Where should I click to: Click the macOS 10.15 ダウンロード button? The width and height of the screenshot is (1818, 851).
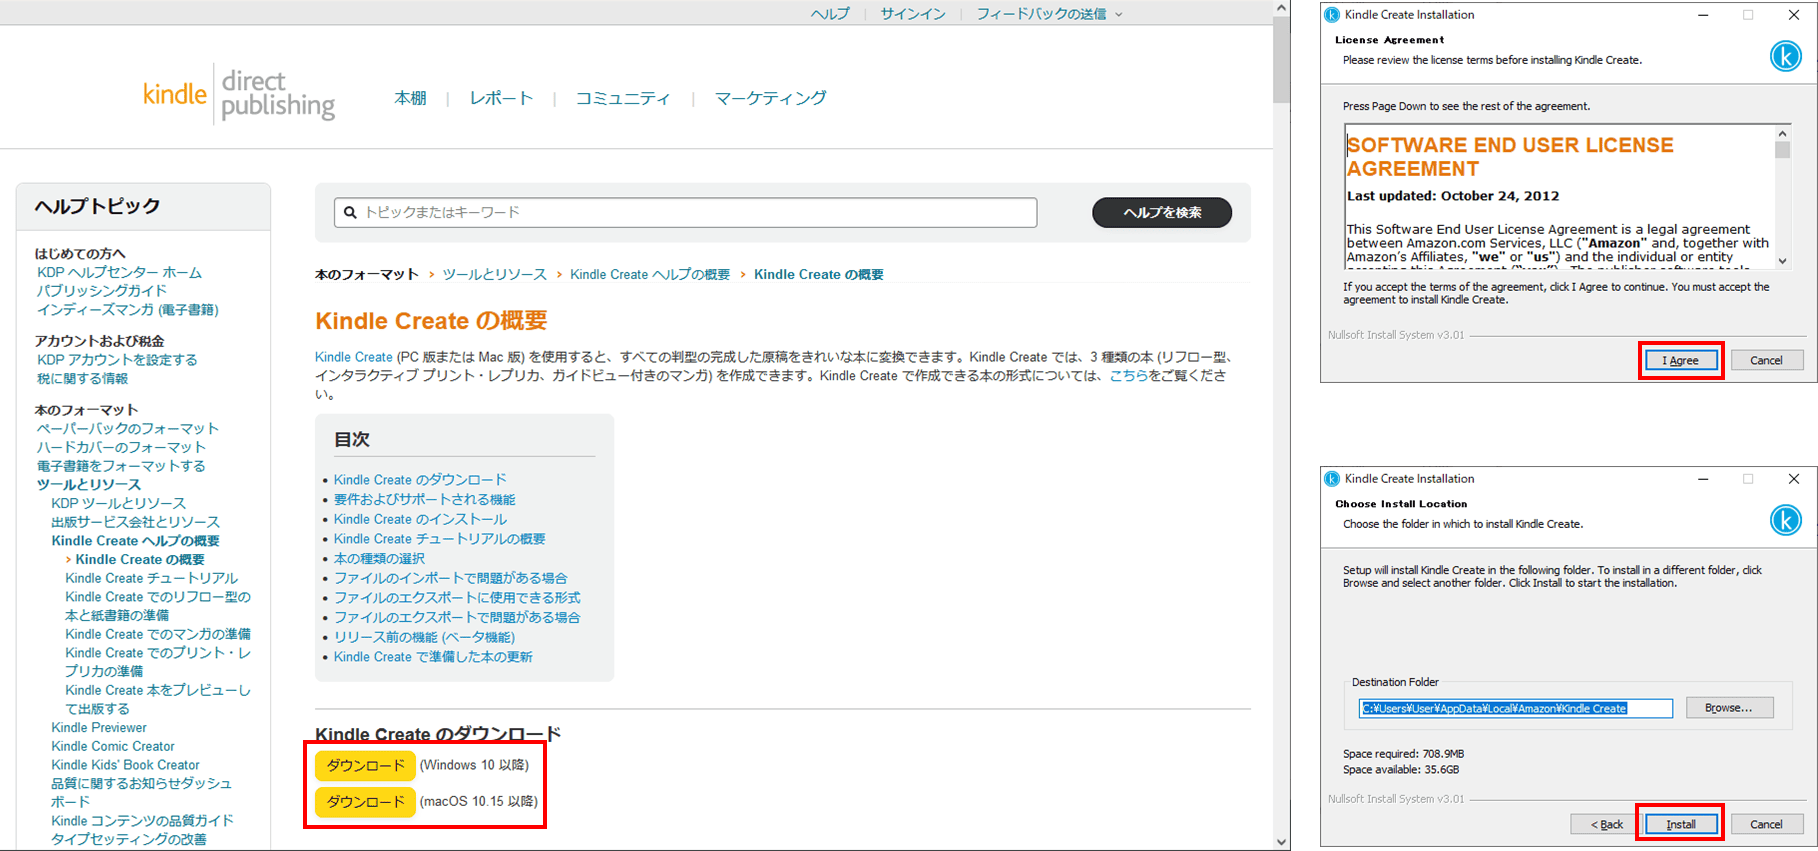click(365, 801)
